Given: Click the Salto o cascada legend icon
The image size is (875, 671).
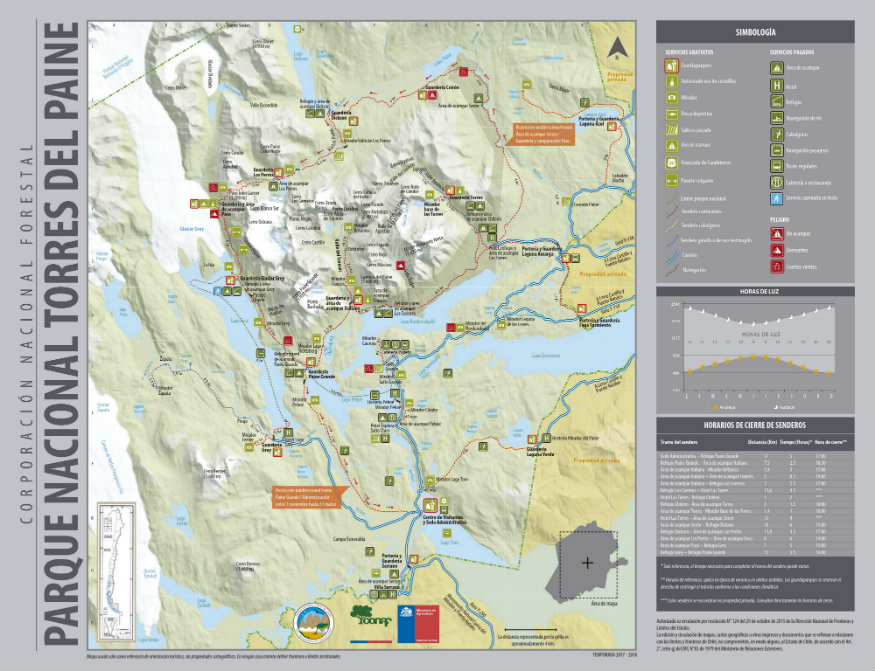Looking at the screenshot, I should pos(671,130).
